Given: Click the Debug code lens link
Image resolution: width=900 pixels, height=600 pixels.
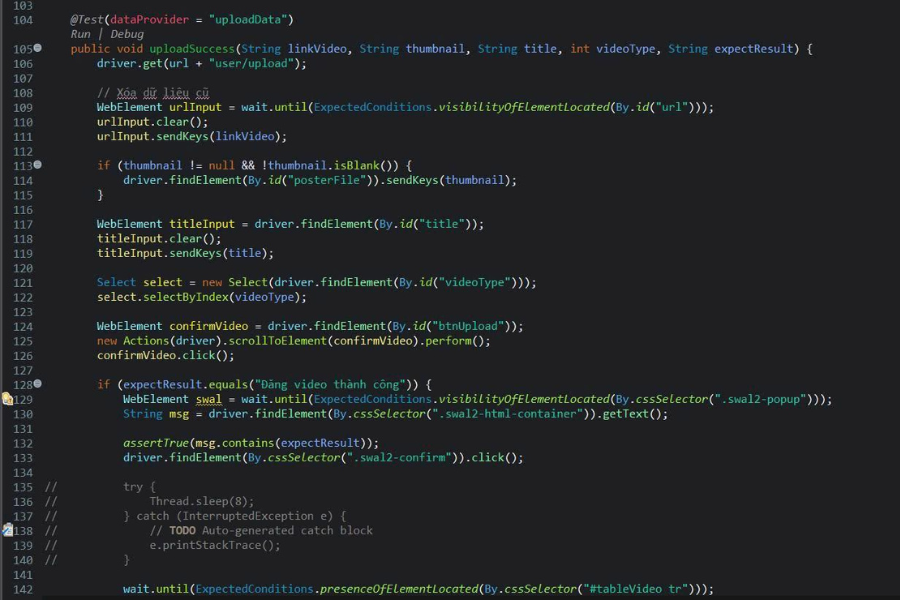Looking at the screenshot, I should click(x=127, y=34).
